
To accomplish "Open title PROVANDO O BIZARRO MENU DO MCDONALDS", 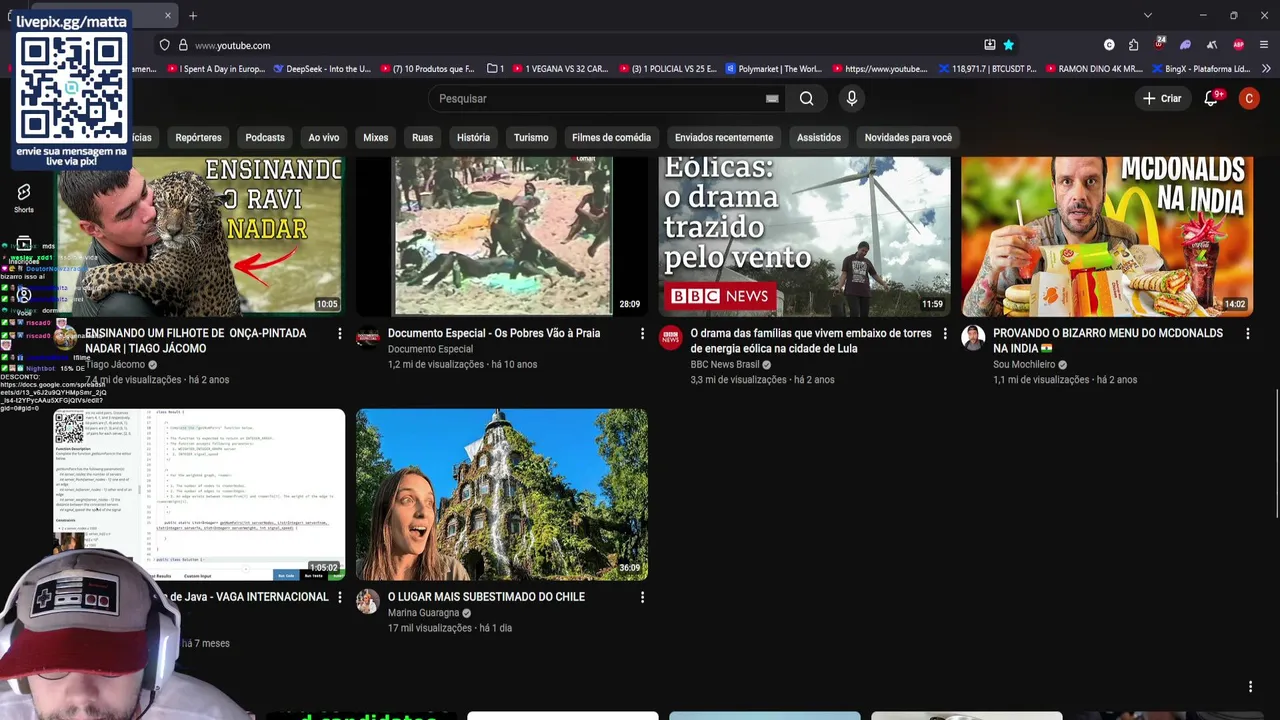I will pyautogui.click(x=1108, y=340).
